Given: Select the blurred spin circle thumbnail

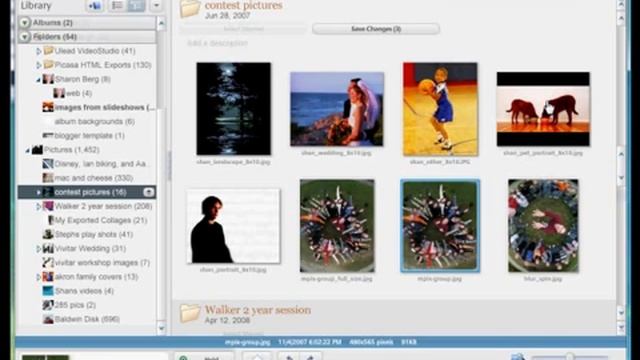Looking at the screenshot, I should [543, 226].
